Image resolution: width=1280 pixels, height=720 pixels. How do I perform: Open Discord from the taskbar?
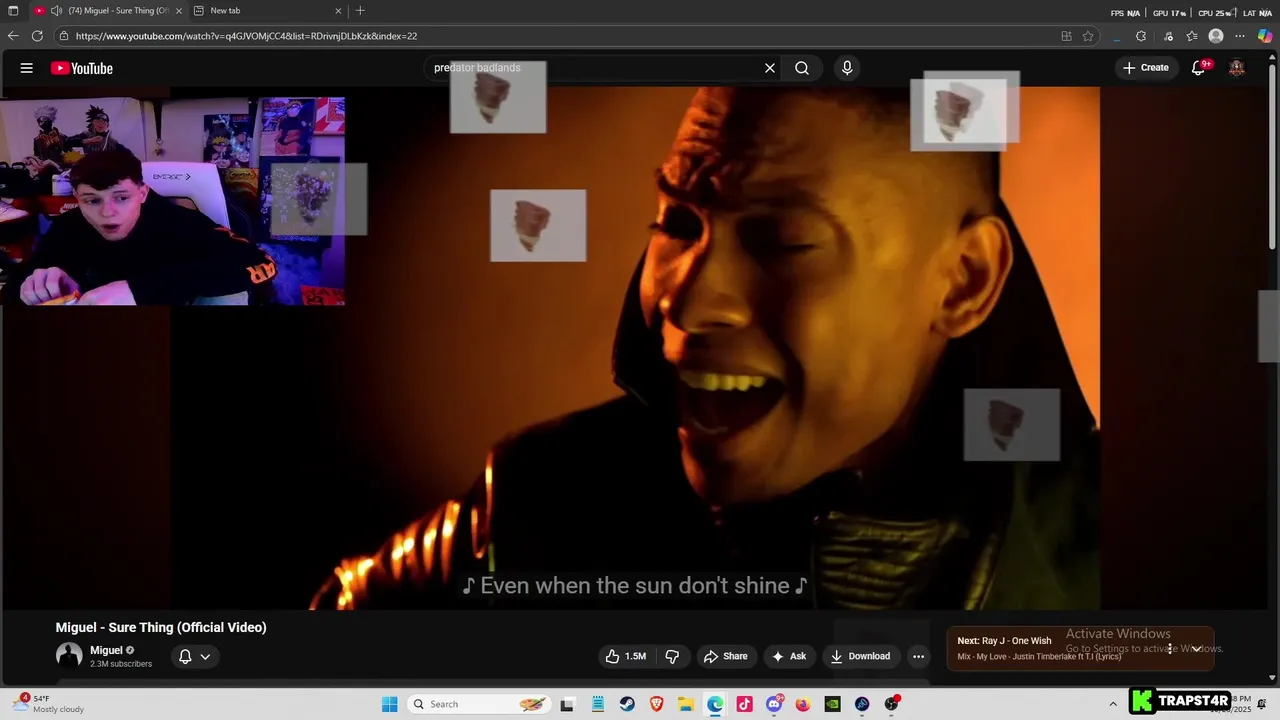[774, 704]
